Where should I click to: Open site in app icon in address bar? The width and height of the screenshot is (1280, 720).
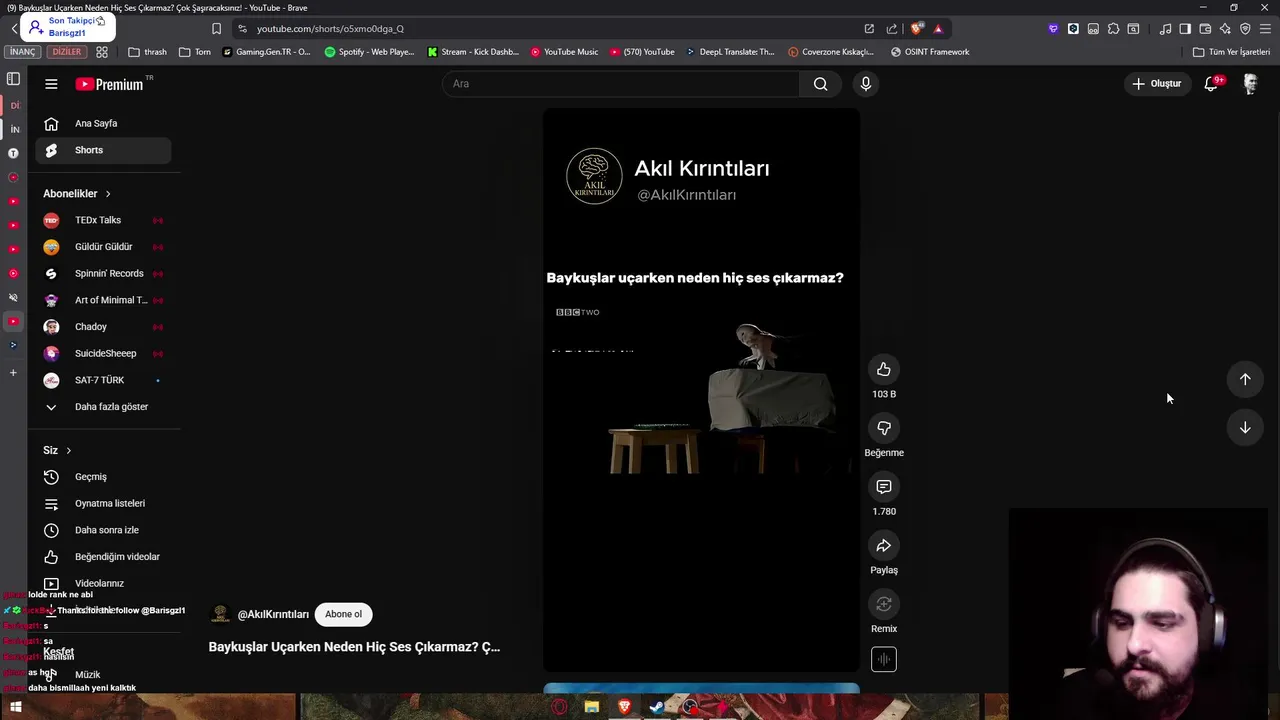[x=869, y=29]
